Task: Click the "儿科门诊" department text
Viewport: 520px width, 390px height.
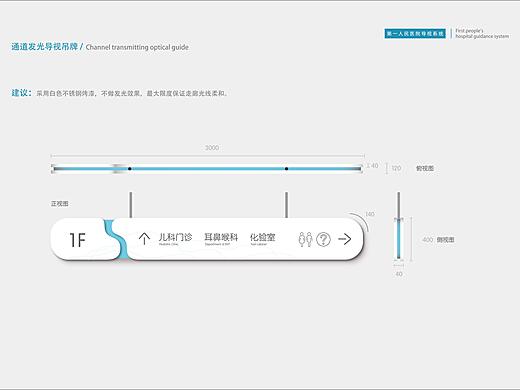Action: [175, 237]
